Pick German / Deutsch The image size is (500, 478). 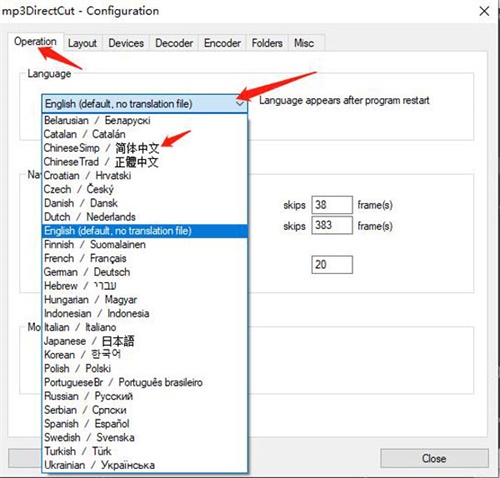(145, 272)
